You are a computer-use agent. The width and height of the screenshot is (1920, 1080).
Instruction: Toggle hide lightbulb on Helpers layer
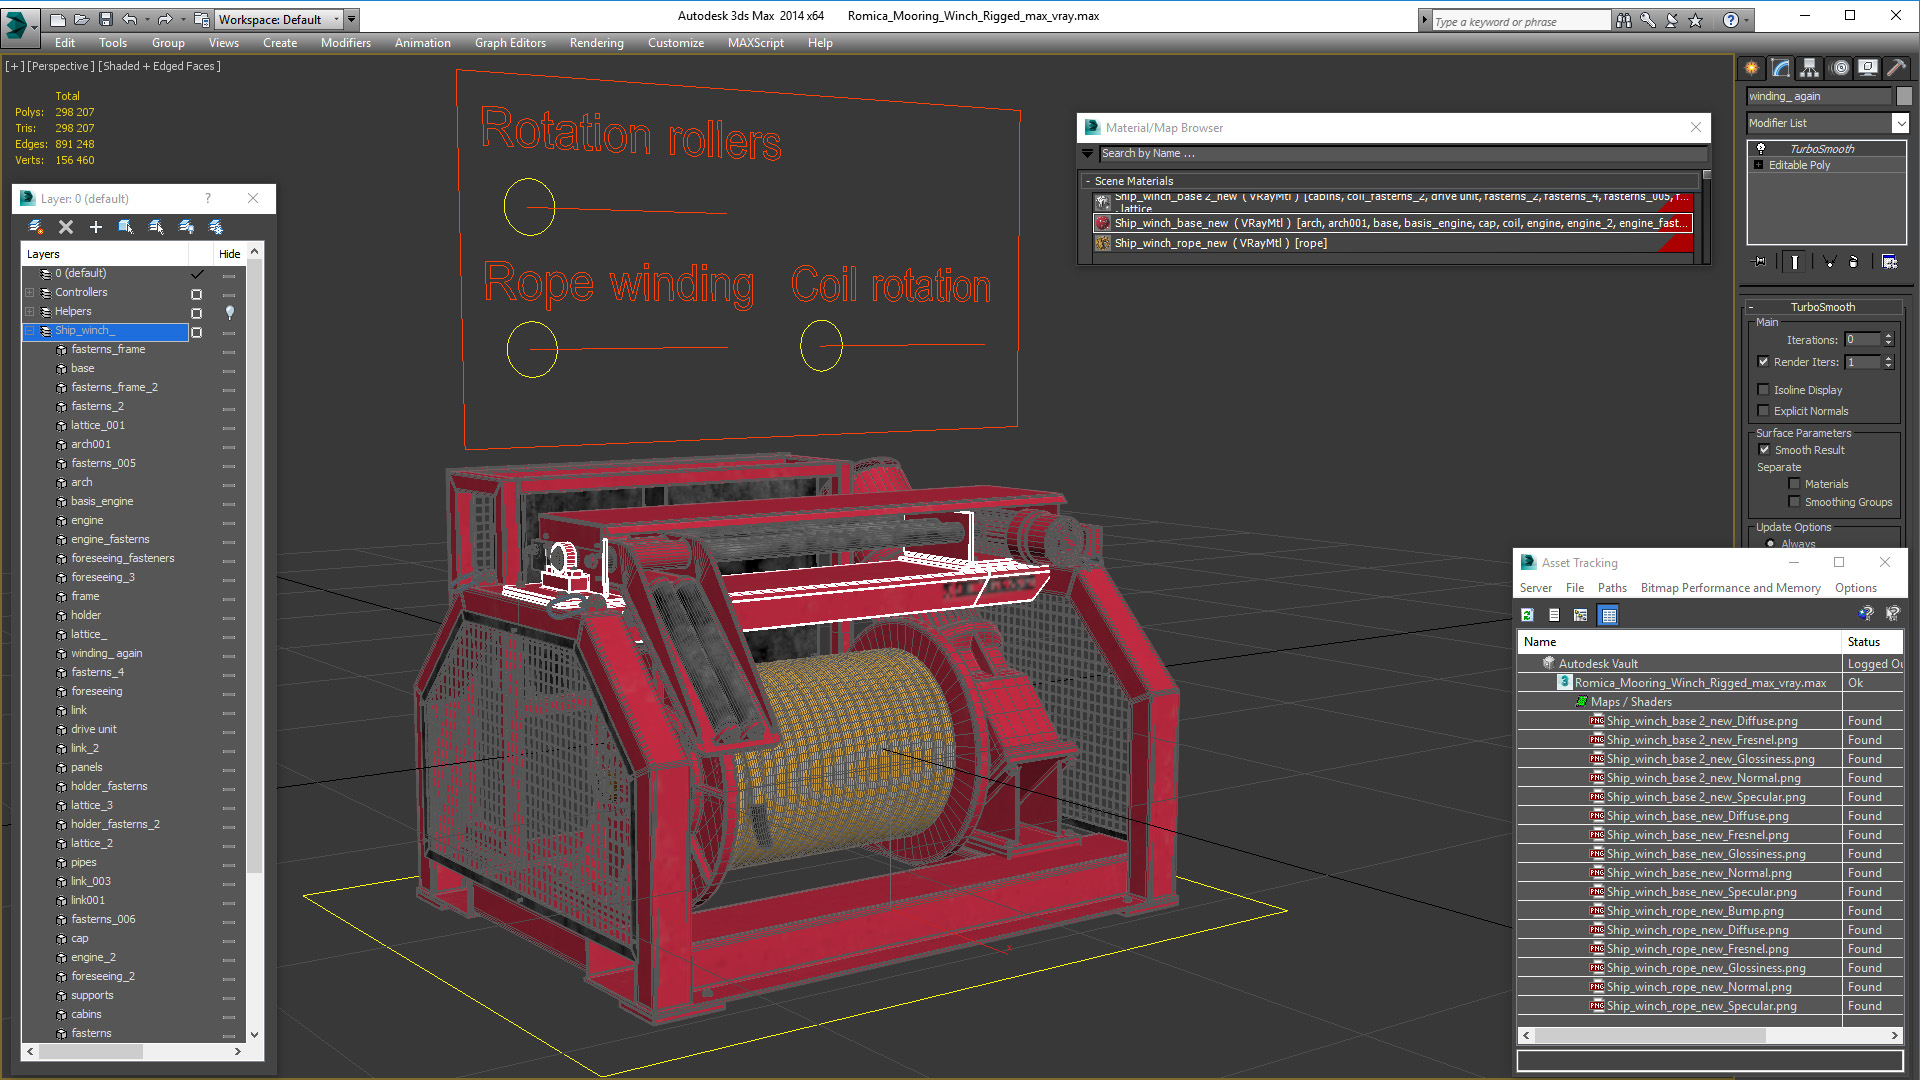229,312
